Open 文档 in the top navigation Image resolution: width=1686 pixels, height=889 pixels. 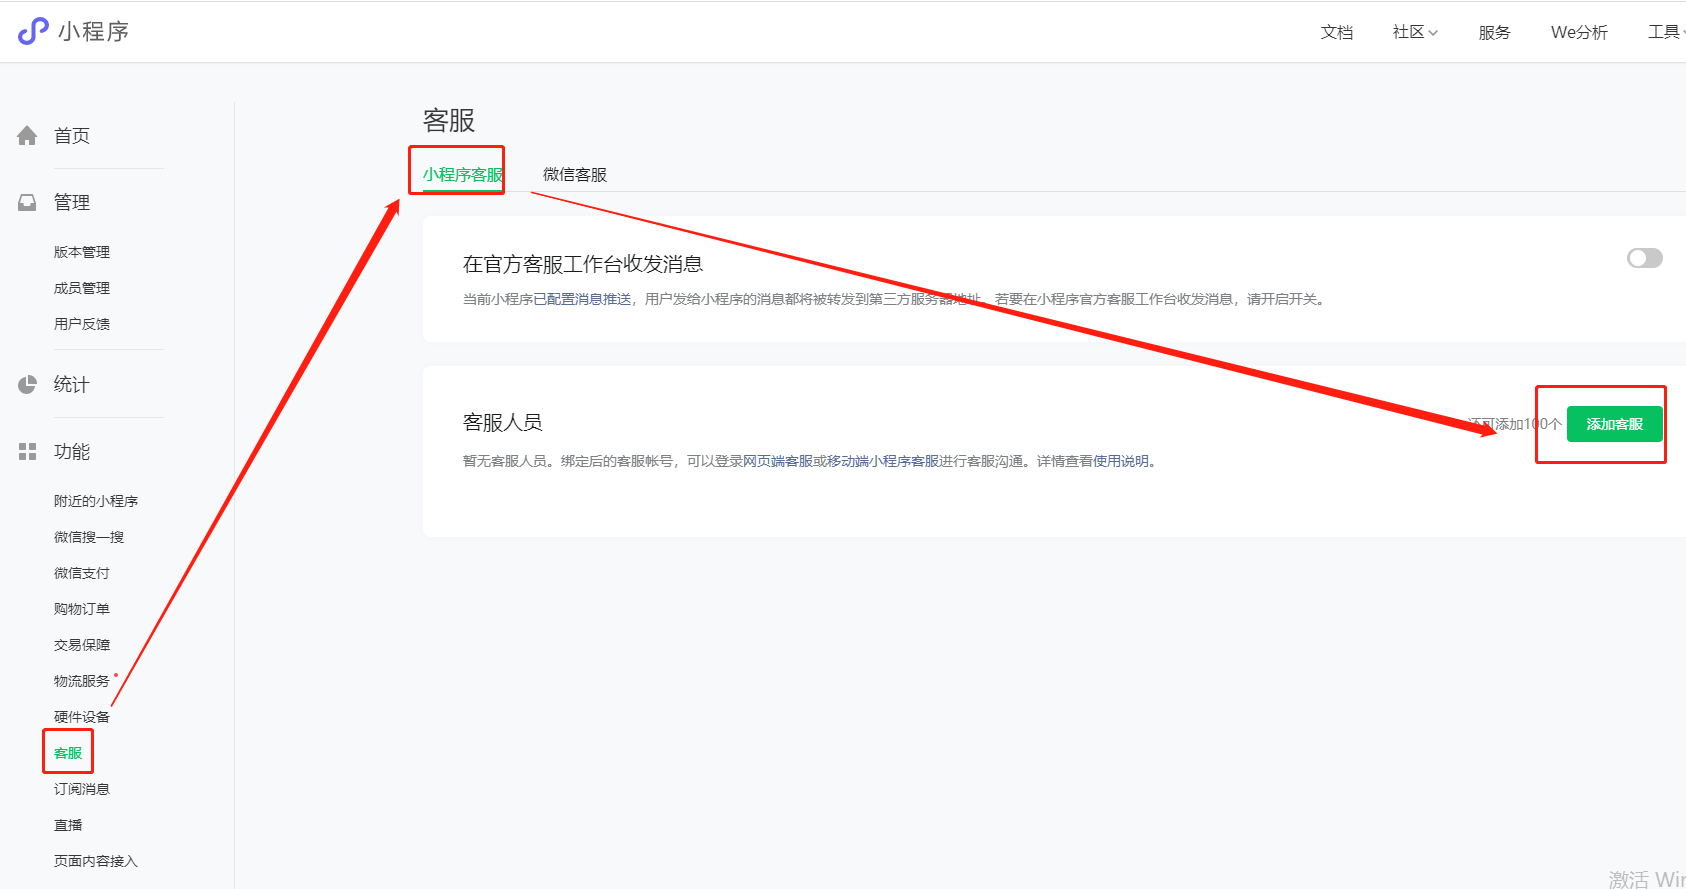pos(1336,32)
